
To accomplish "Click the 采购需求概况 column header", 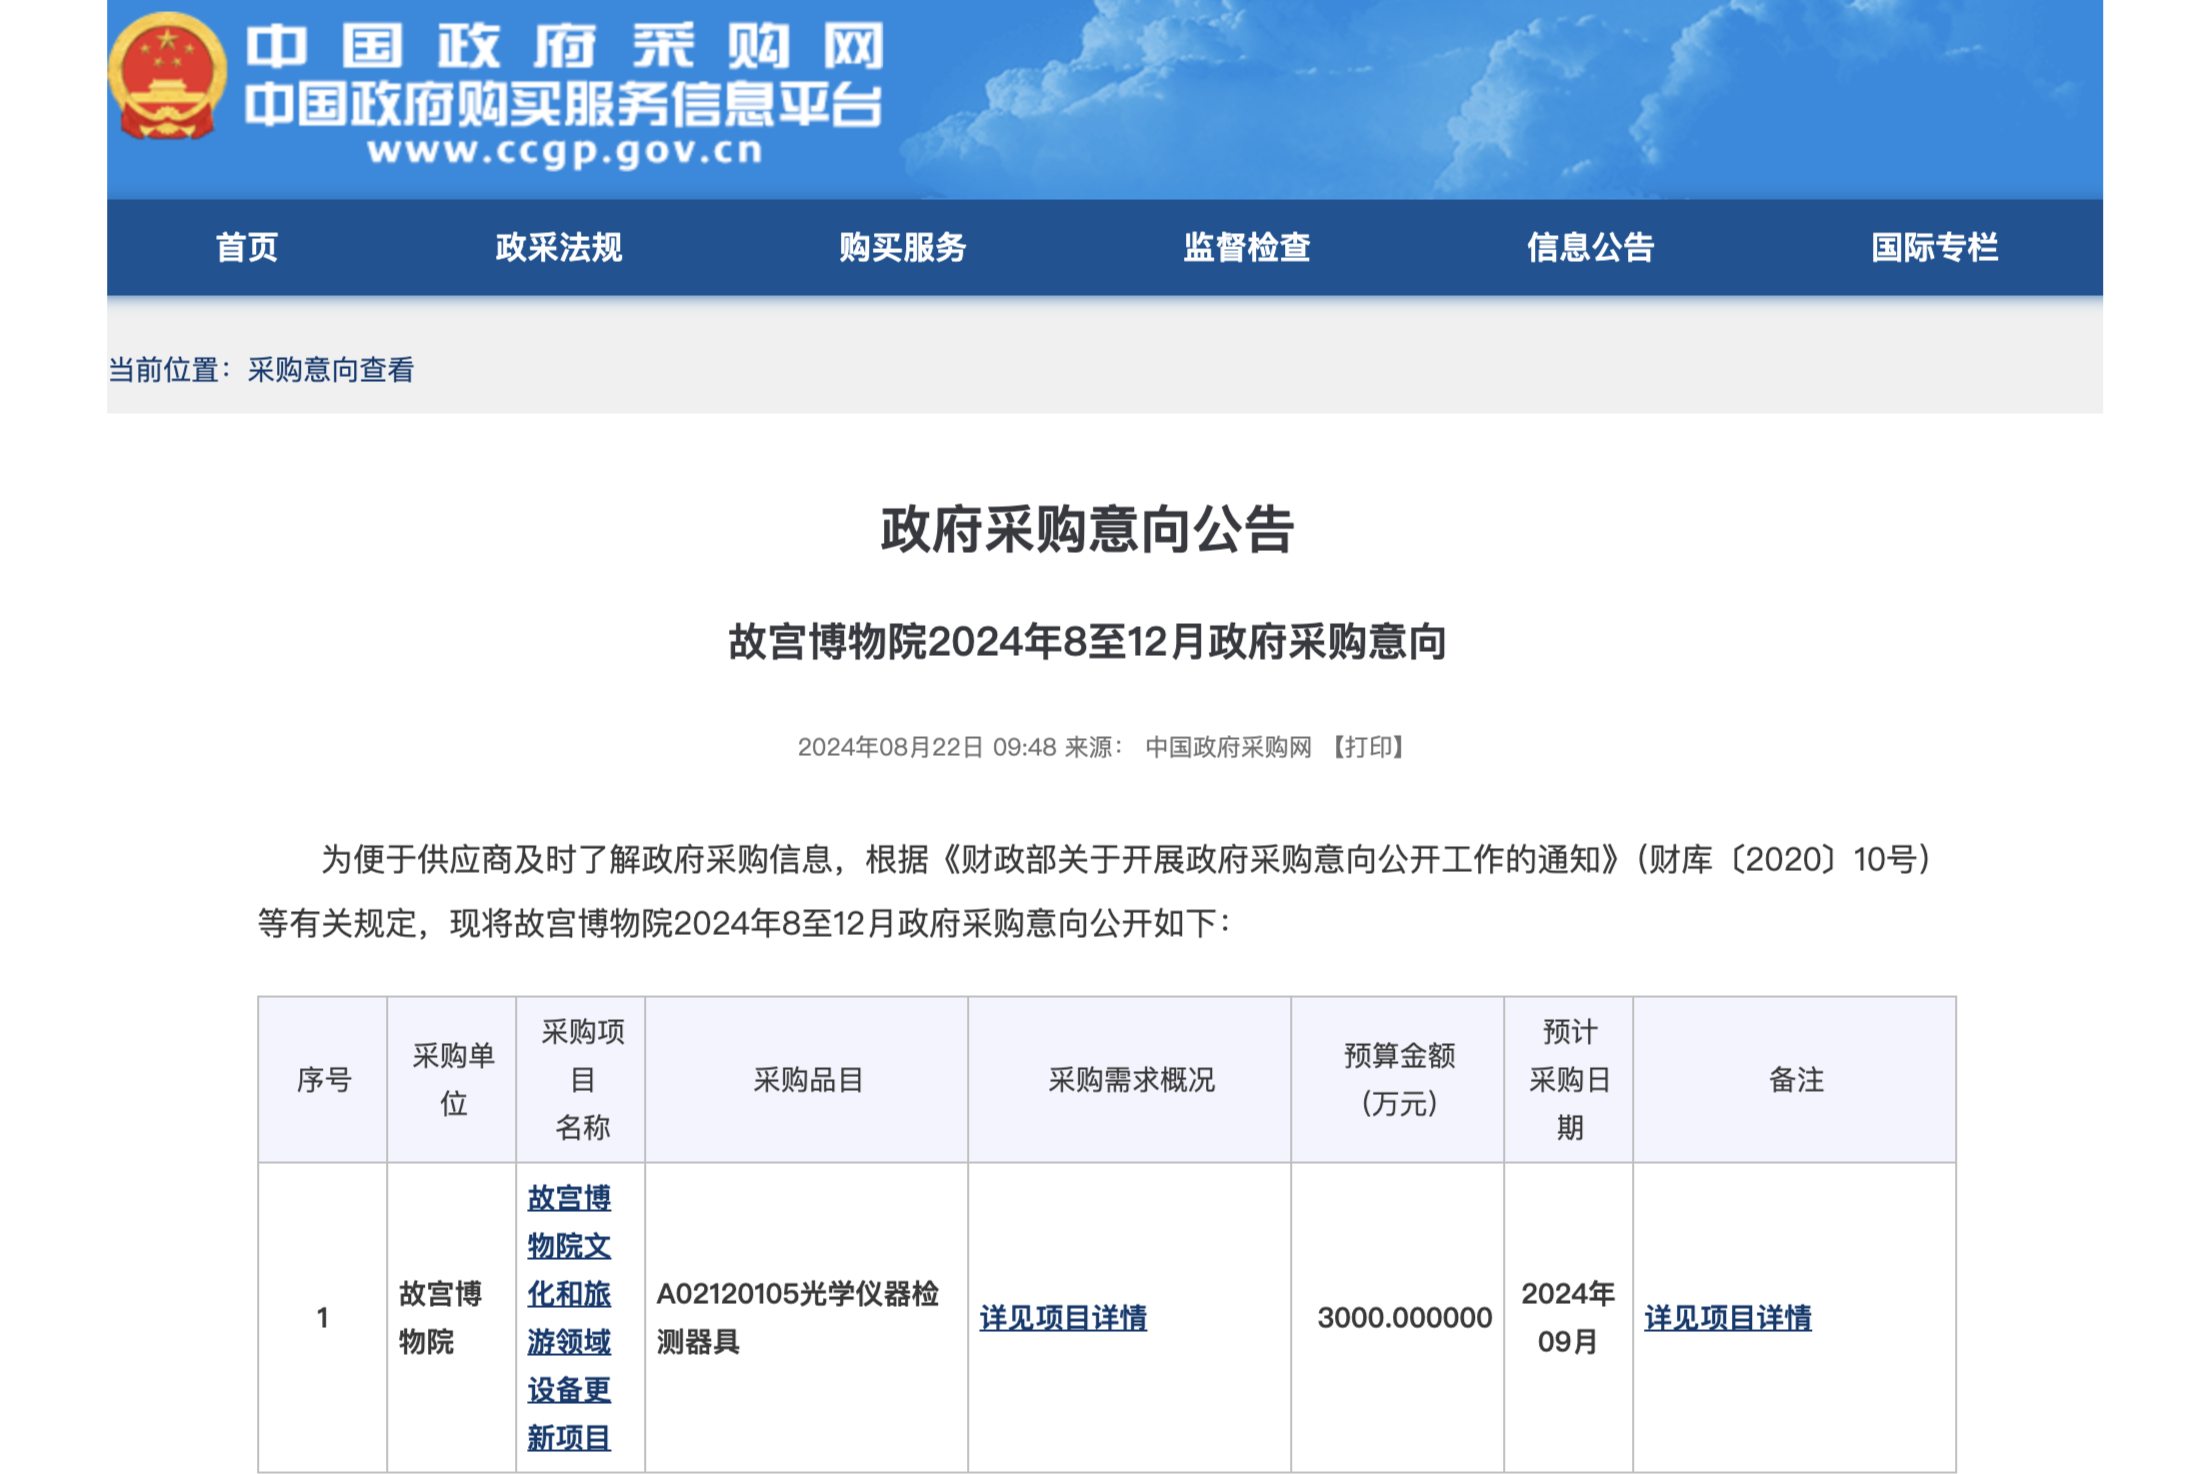I will point(1131,1080).
